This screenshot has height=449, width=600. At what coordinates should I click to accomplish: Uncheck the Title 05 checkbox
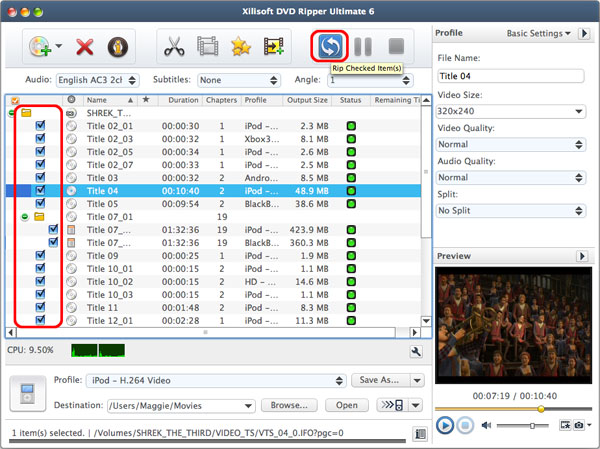click(x=40, y=204)
